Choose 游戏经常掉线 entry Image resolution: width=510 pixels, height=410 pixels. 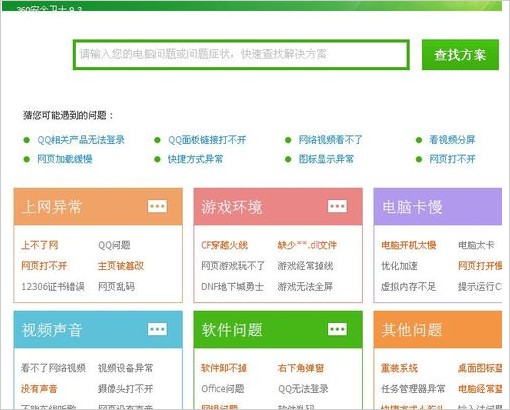pos(305,266)
